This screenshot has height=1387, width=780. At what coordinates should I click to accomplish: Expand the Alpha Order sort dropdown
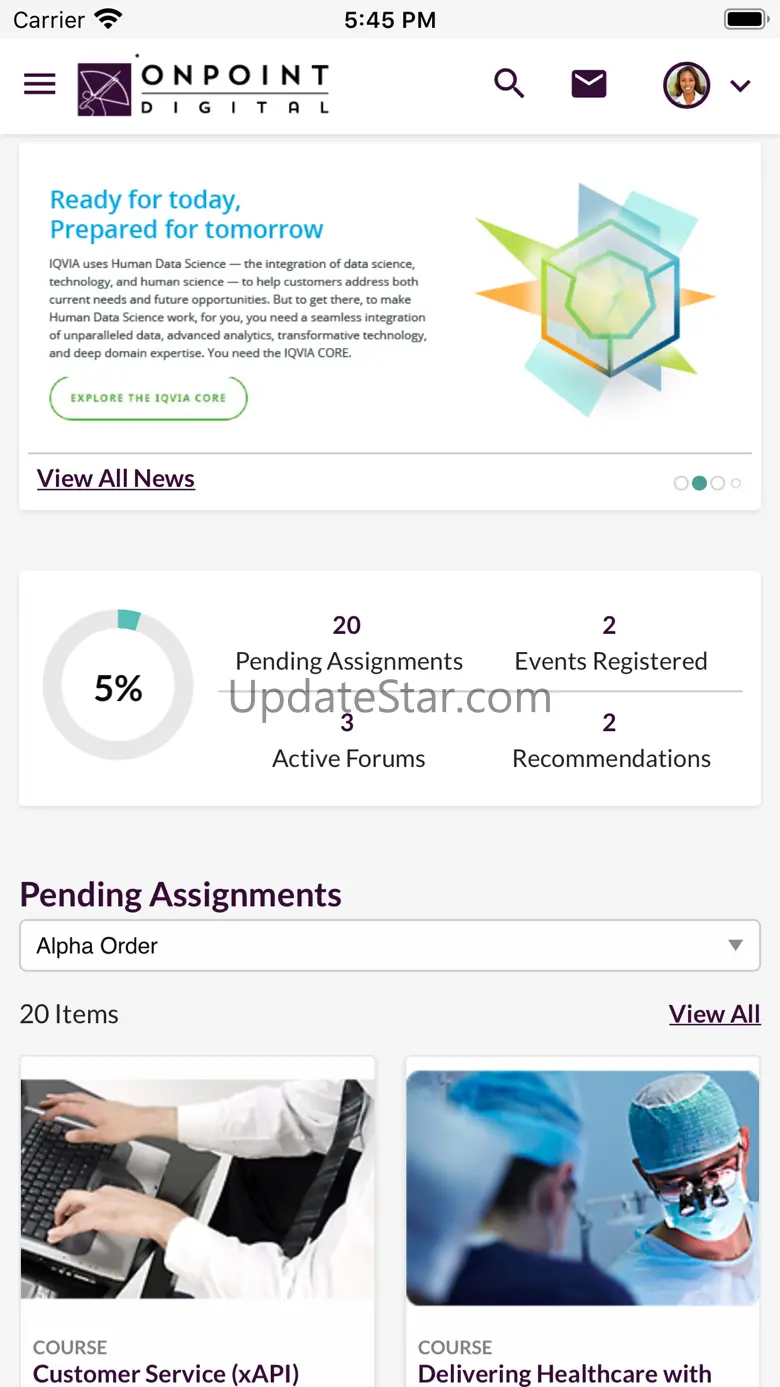click(390, 945)
